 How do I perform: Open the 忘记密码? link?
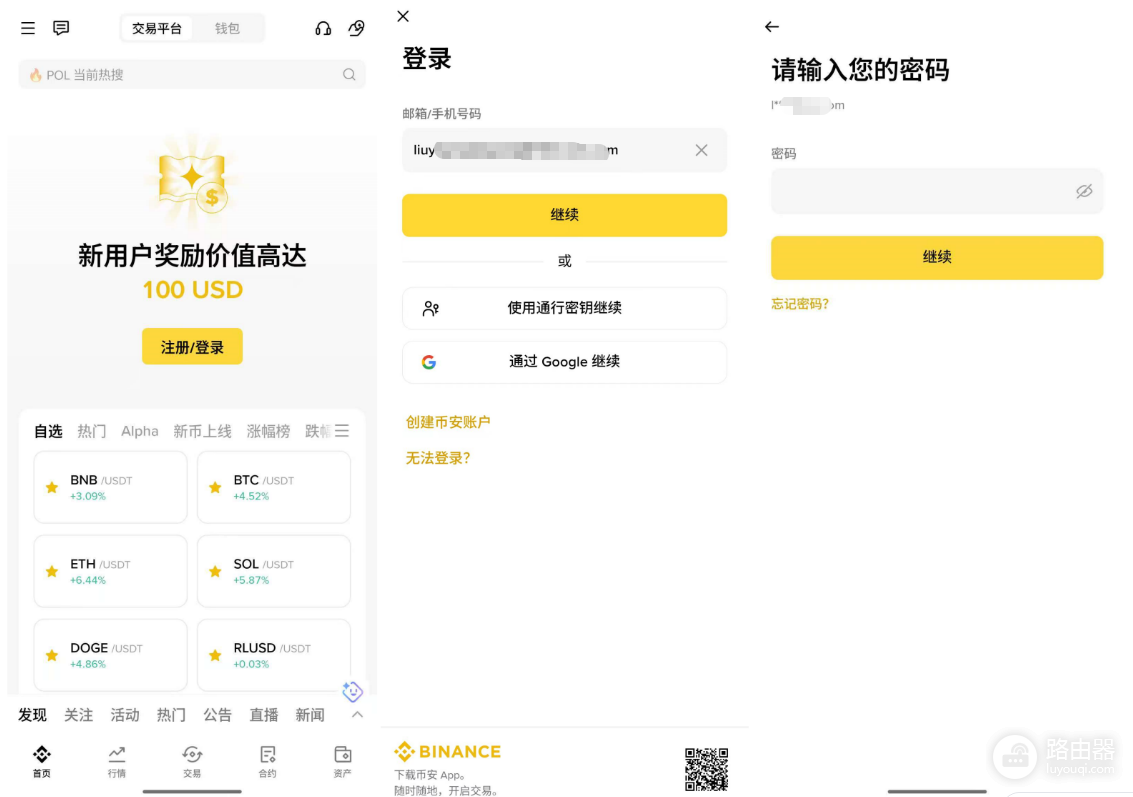click(x=800, y=304)
